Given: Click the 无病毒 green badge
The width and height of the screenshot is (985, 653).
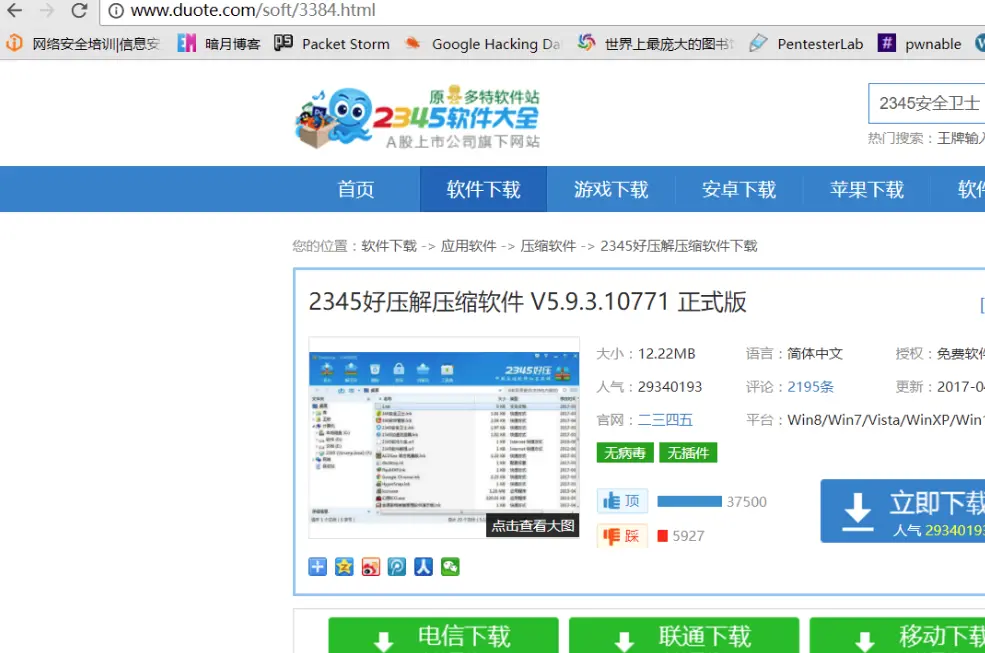Looking at the screenshot, I should pos(625,453).
